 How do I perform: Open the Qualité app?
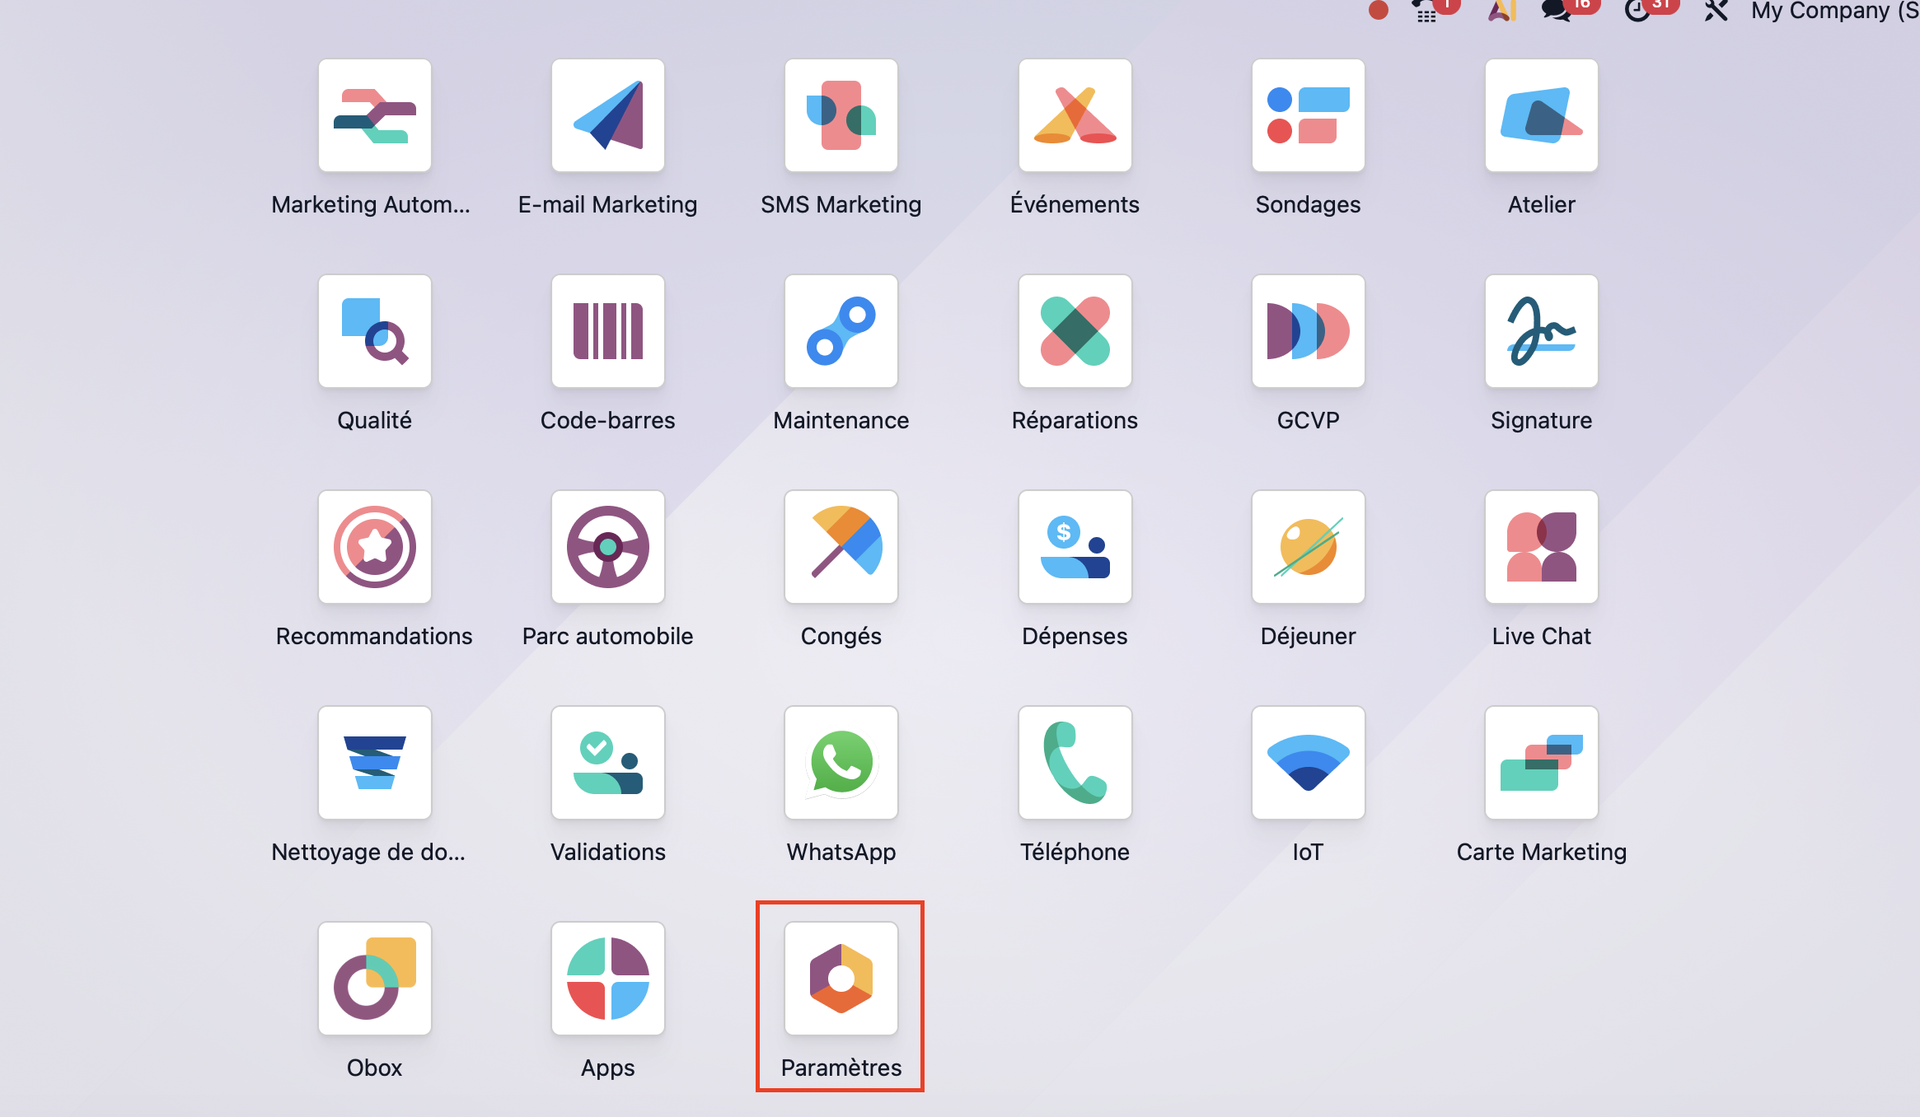374,331
